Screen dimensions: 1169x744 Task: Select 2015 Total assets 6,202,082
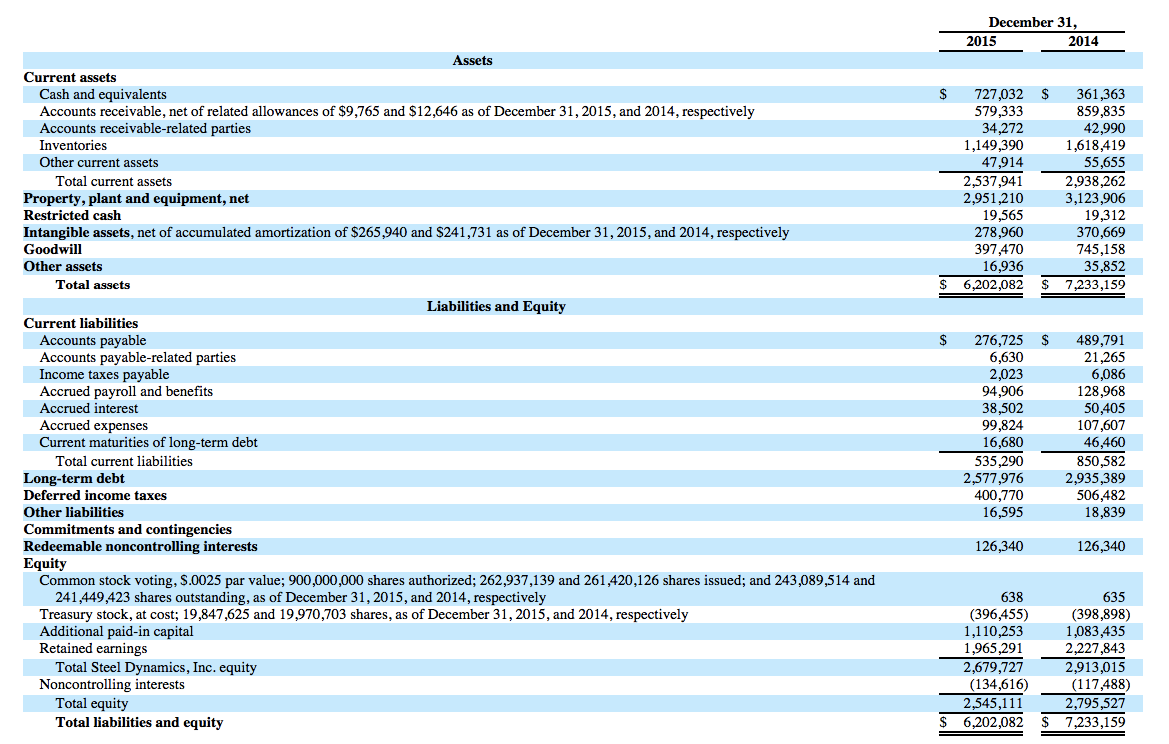(x=993, y=285)
